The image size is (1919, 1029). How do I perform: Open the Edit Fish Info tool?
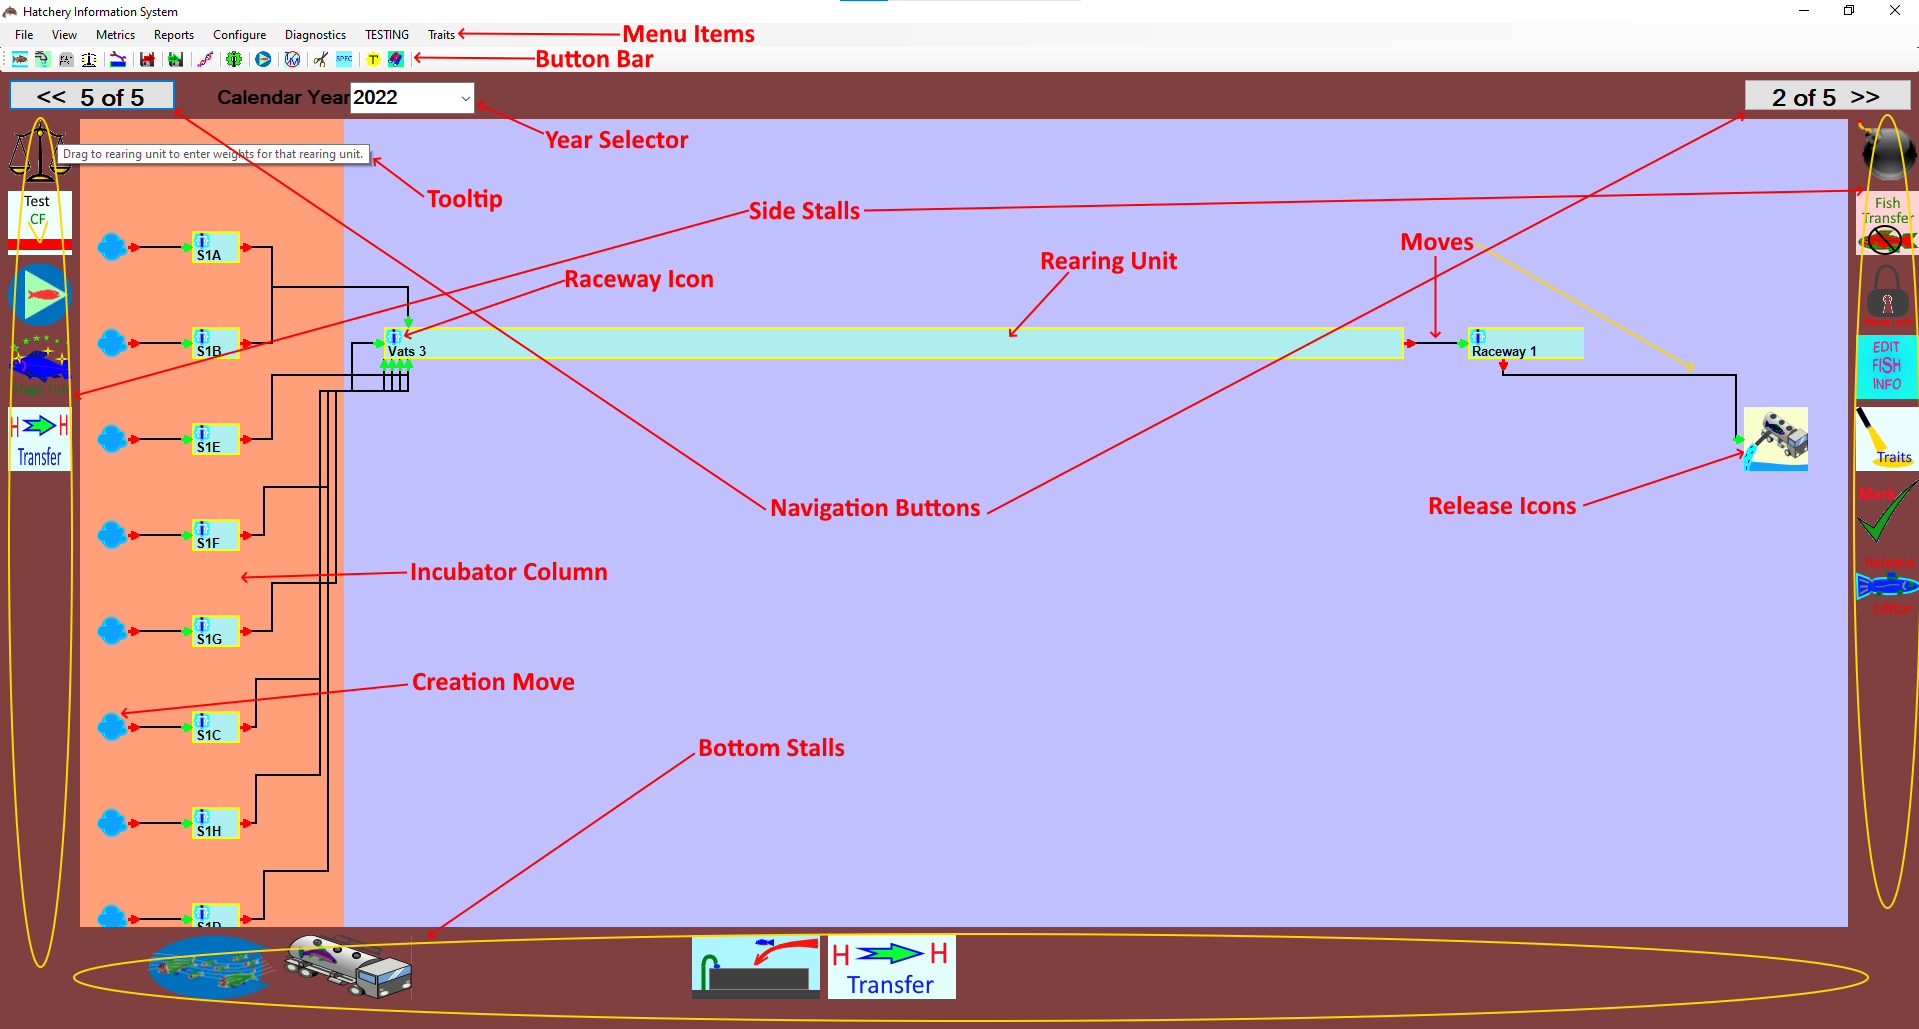click(1887, 366)
